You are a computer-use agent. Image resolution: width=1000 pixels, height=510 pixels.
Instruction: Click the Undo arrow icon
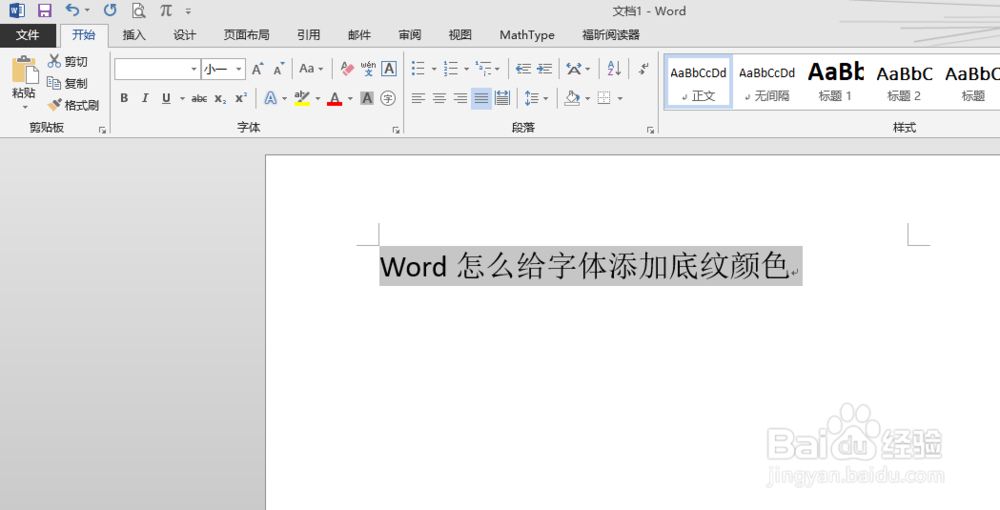73,10
